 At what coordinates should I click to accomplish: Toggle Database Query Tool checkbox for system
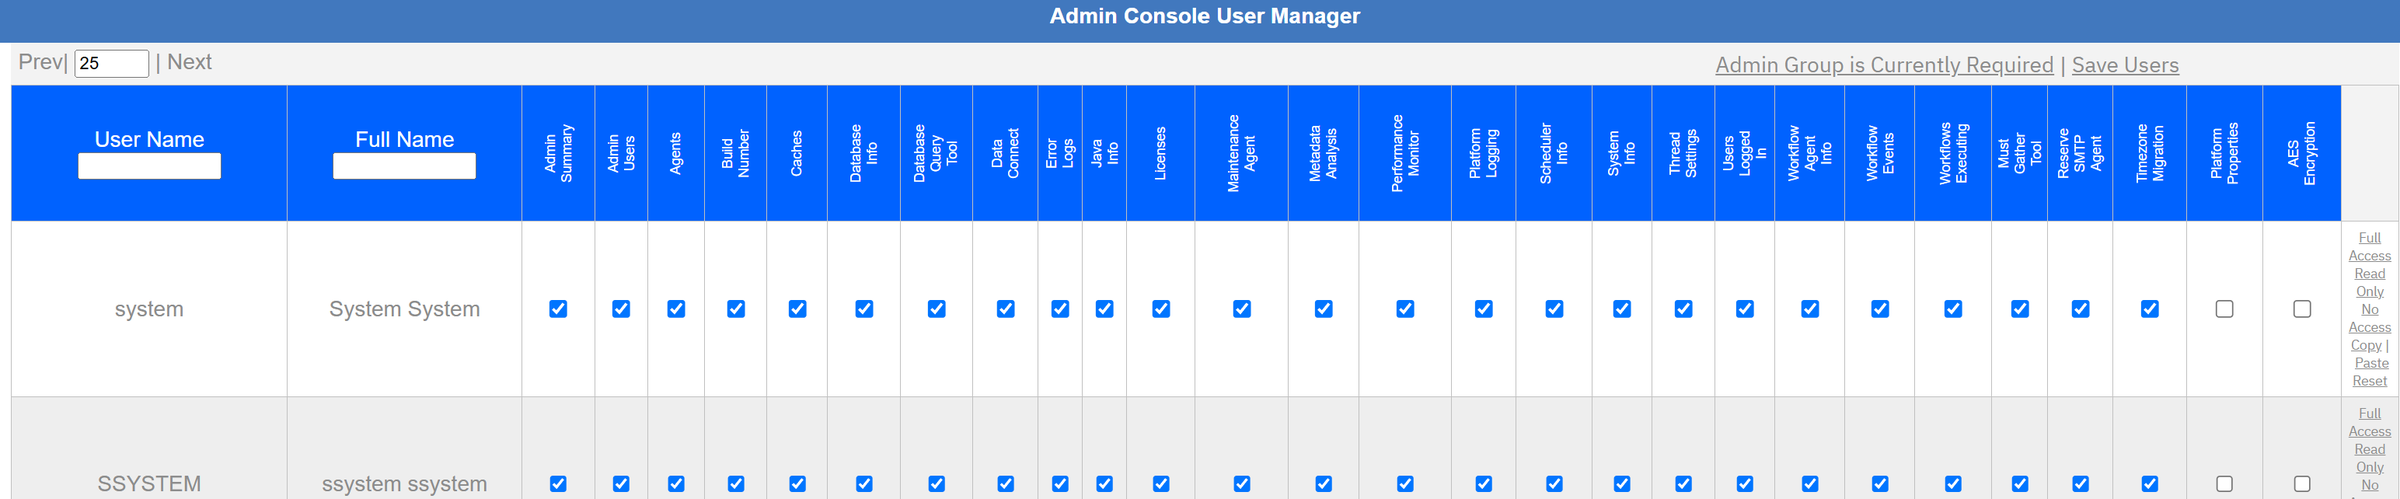936,309
